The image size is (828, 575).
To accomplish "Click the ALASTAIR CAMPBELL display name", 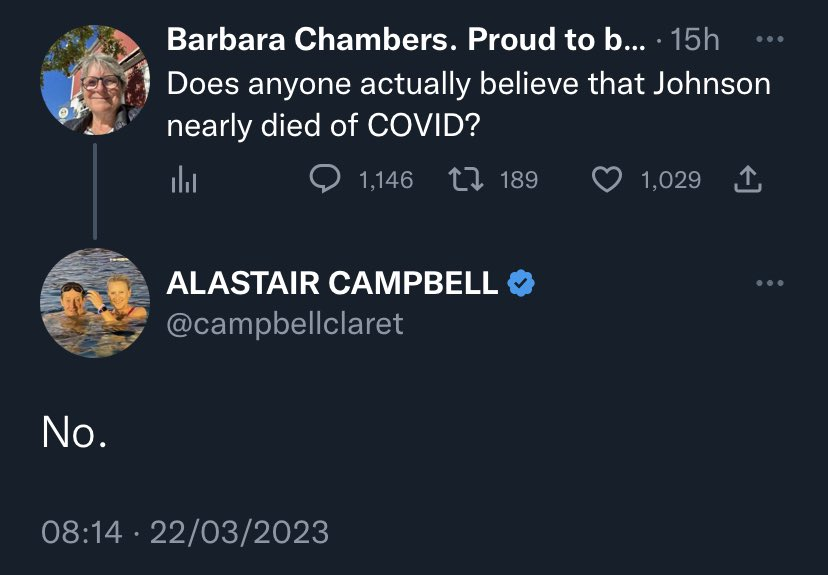I will (332, 283).
